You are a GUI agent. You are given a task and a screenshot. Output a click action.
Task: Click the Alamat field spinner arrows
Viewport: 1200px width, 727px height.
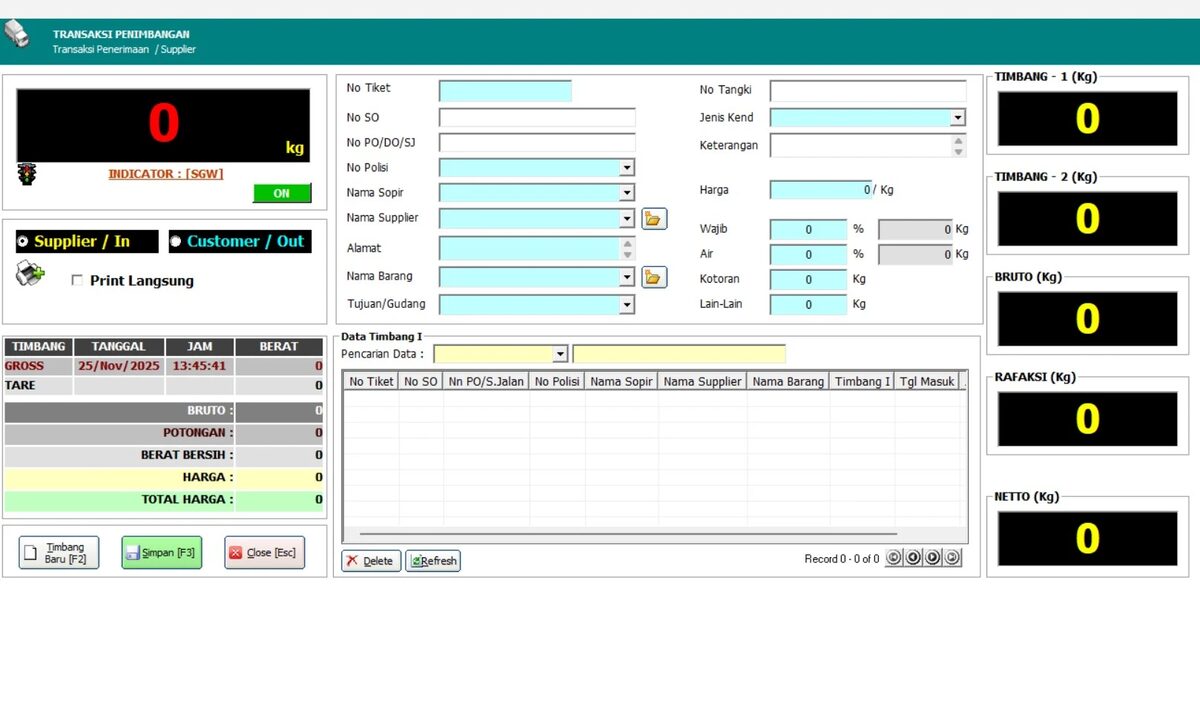coord(627,248)
